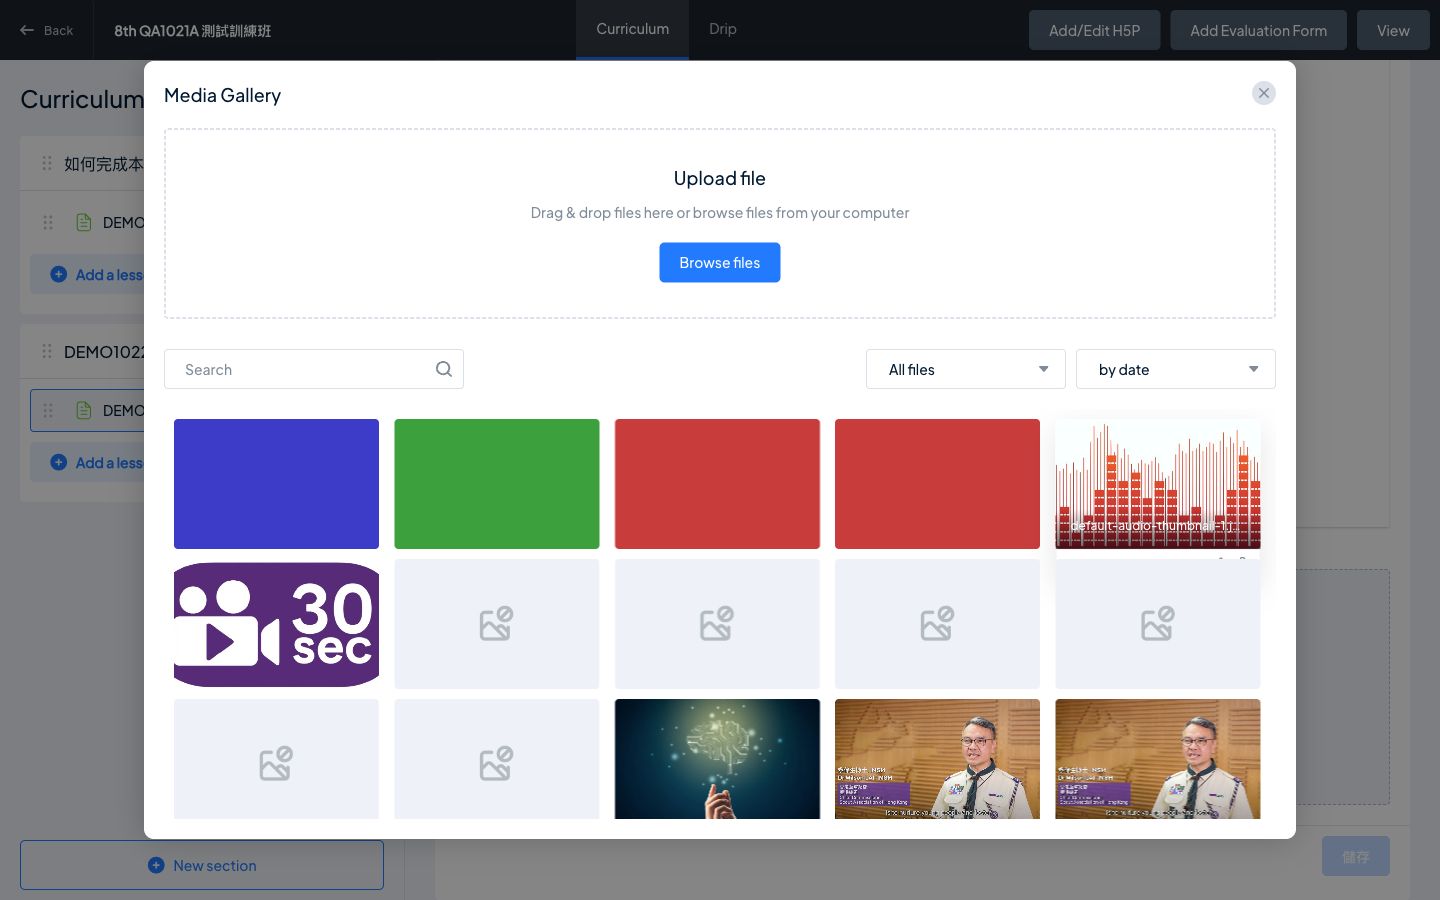This screenshot has width=1440, height=900.
Task: Select the green color thumbnail
Action: 497,484
